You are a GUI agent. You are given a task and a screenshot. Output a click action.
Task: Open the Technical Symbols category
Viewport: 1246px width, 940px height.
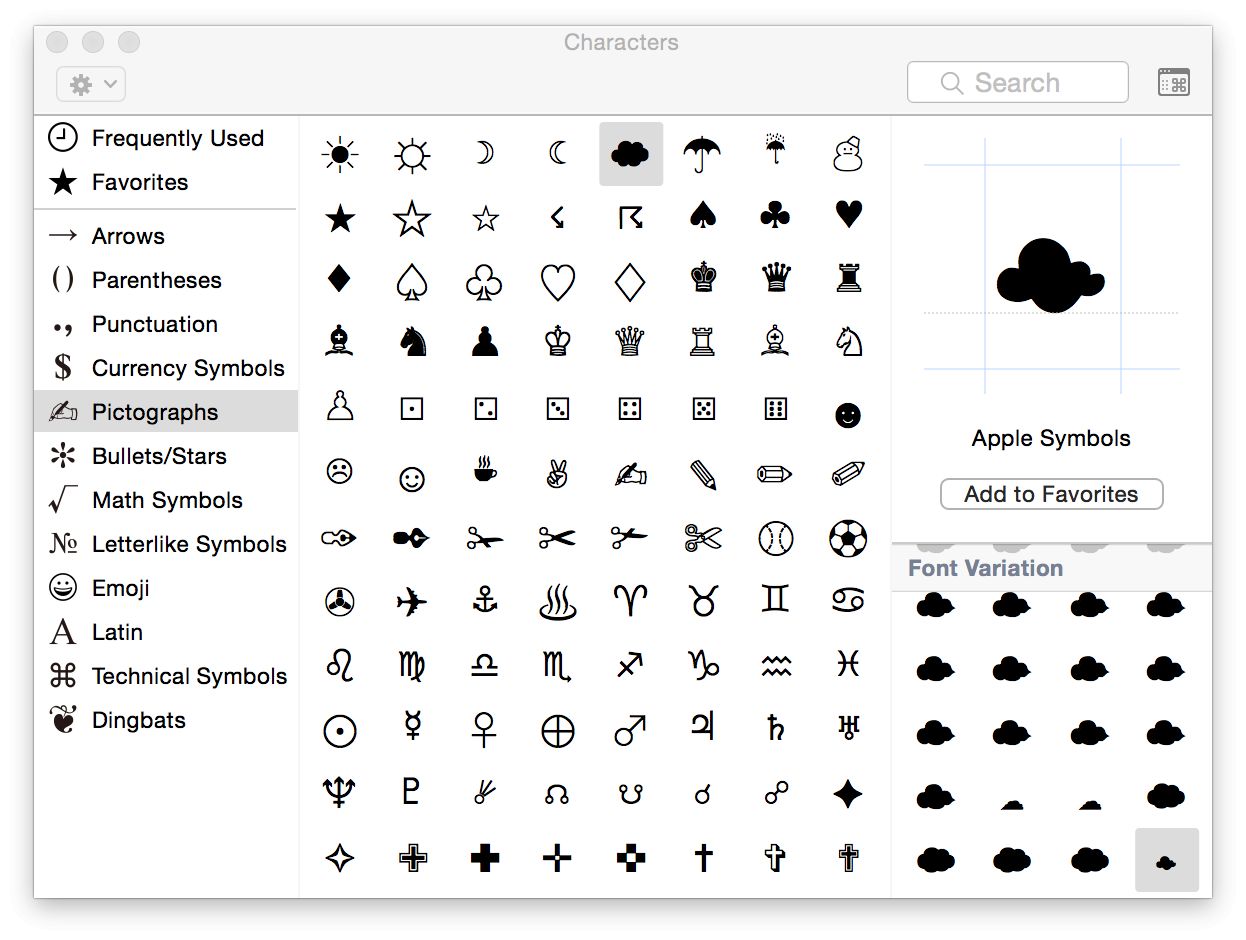[166, 676]
